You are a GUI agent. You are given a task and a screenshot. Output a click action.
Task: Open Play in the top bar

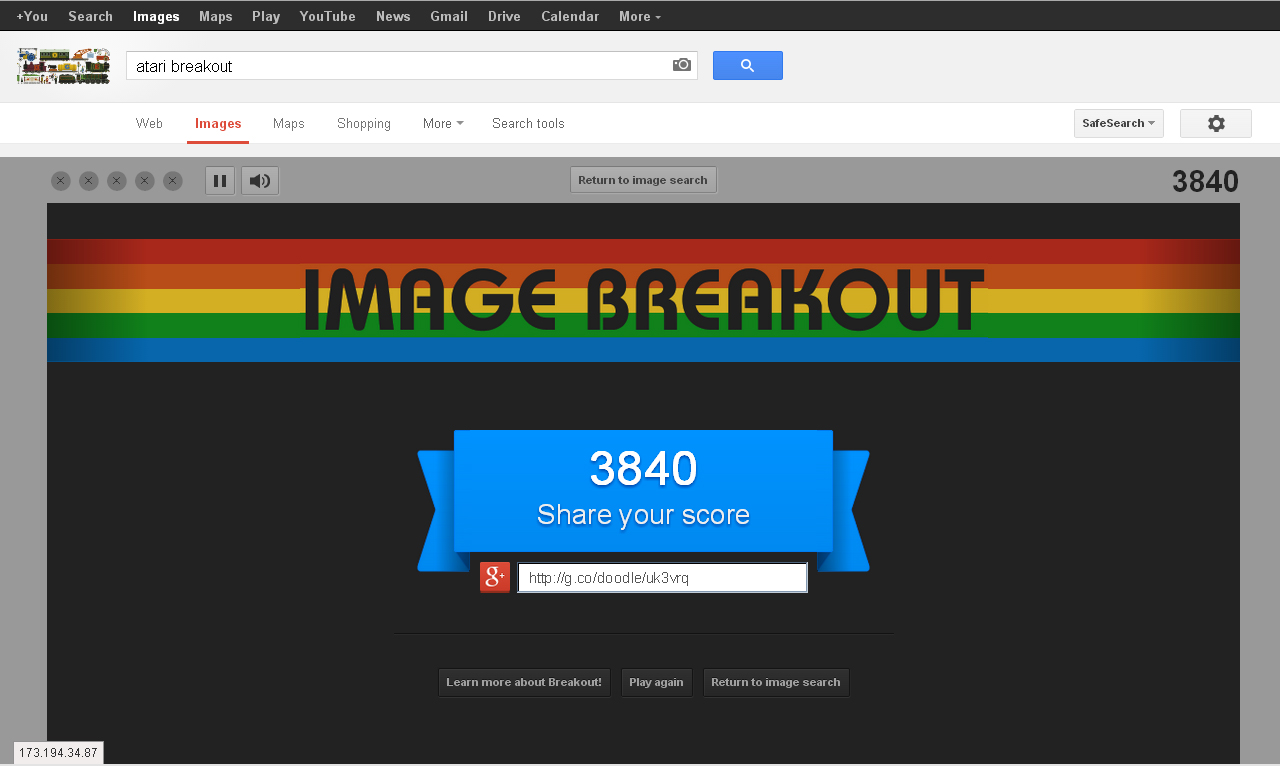pyautogui.click(x=266, y=16)
